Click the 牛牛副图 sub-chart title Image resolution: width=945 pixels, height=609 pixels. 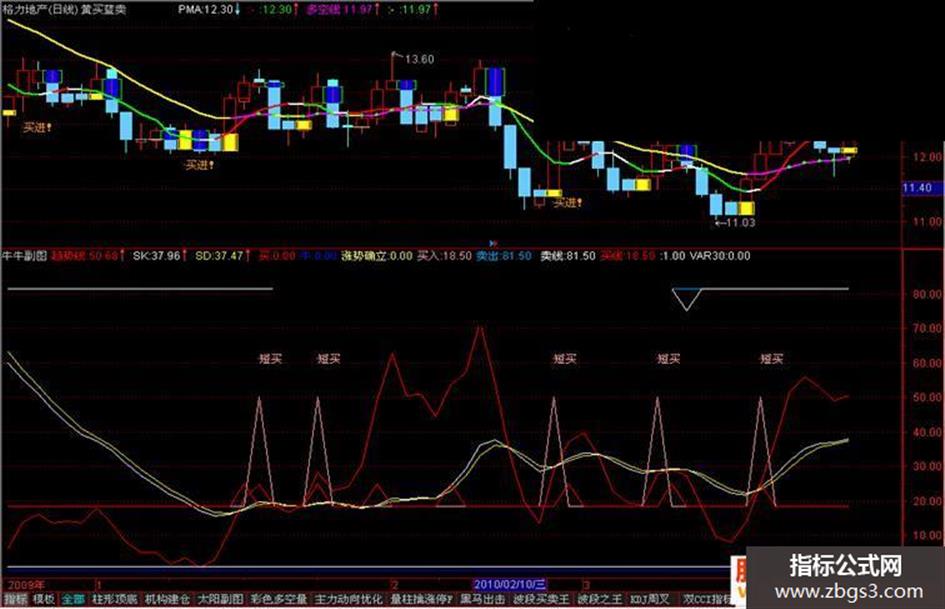click(25, 256)
